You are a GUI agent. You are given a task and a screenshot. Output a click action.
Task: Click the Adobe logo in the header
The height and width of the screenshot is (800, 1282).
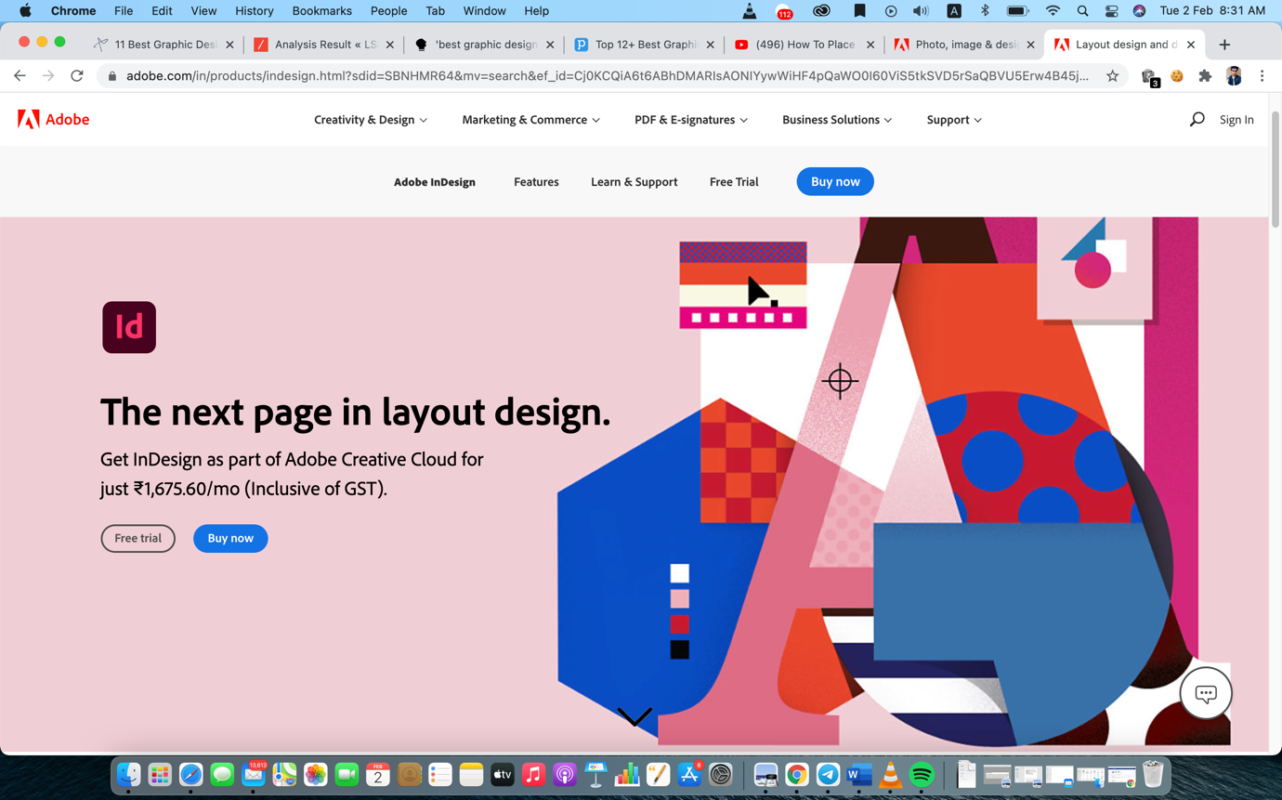tap(54, 119)
